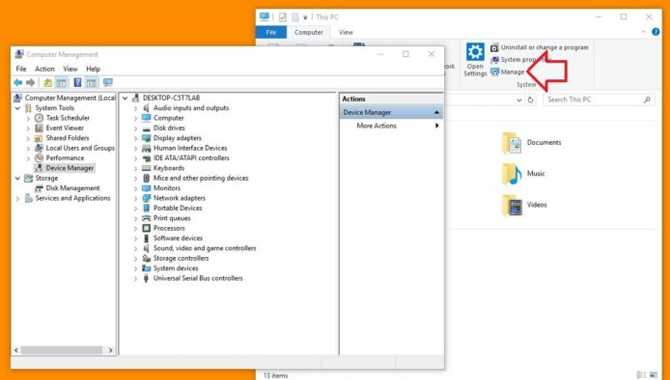670x380 pixels.
Task: Open the Help menu in Computer Management
Action: [93, 69]
